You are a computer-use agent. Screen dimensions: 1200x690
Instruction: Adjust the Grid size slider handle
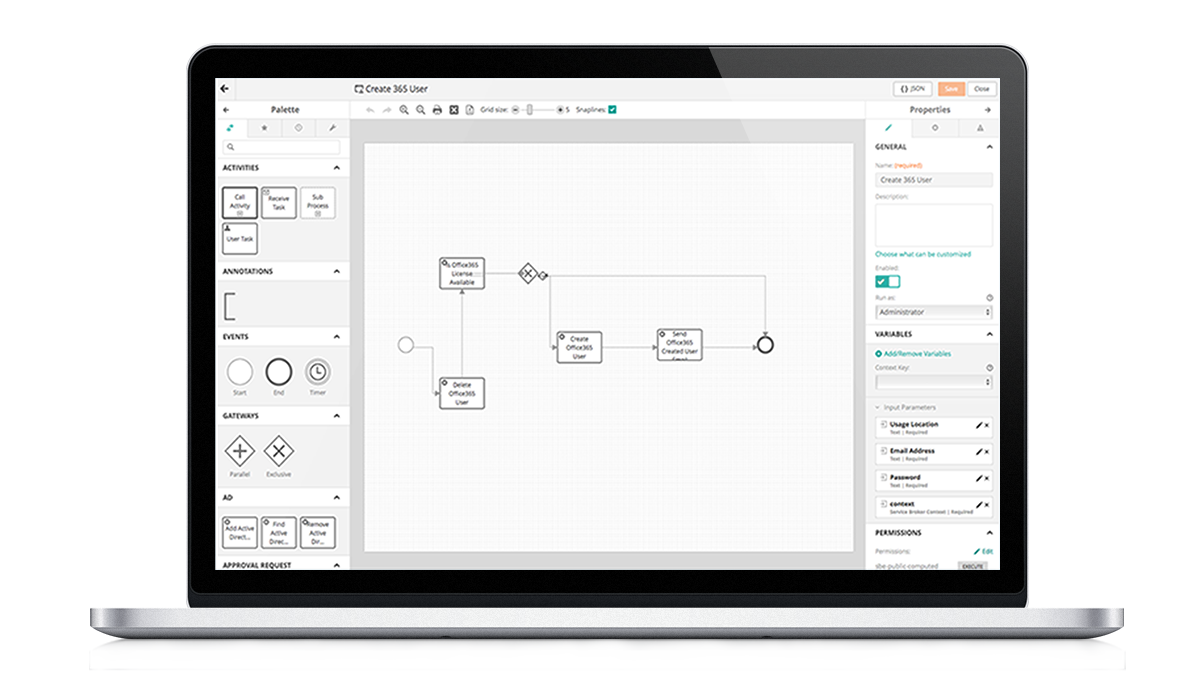click(529, 110)
